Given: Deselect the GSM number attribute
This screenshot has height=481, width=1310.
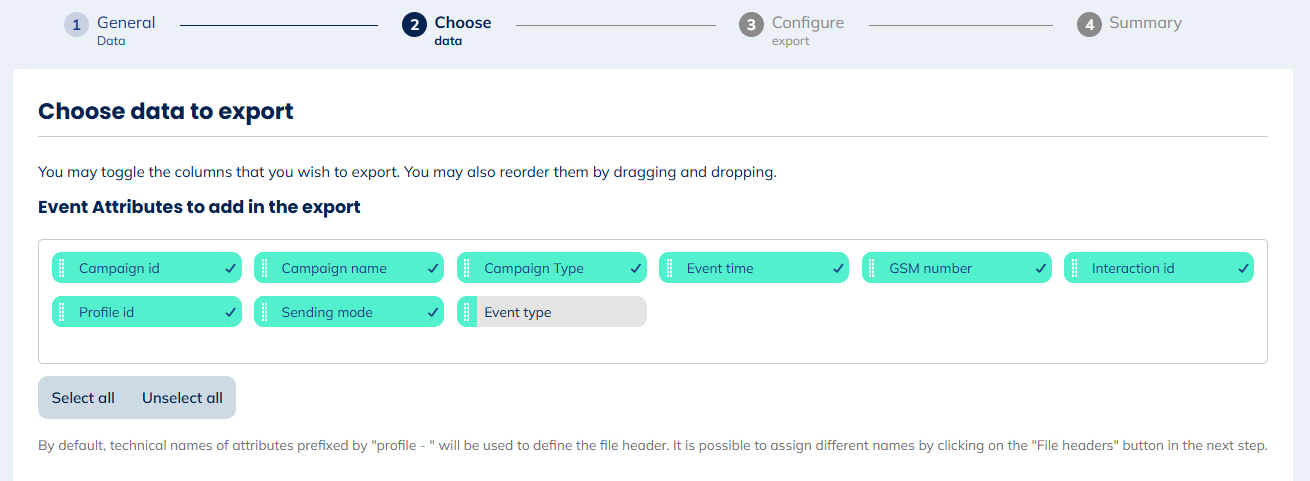Looking at the screenshot, I should pyautogui.click(x=1039, y=268).
